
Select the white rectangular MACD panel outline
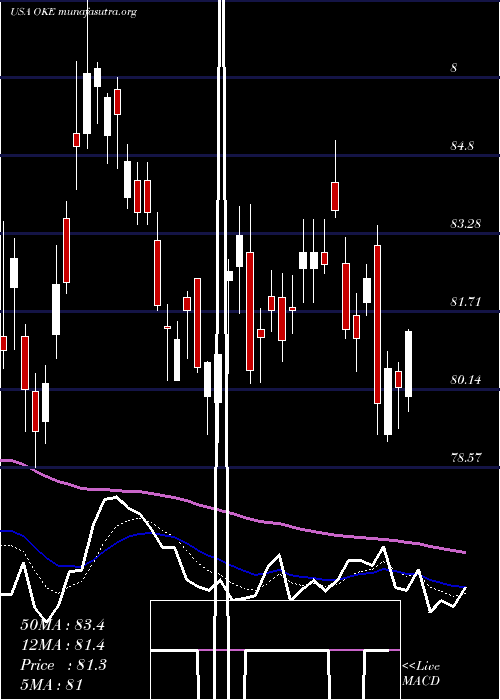[275, 650]
